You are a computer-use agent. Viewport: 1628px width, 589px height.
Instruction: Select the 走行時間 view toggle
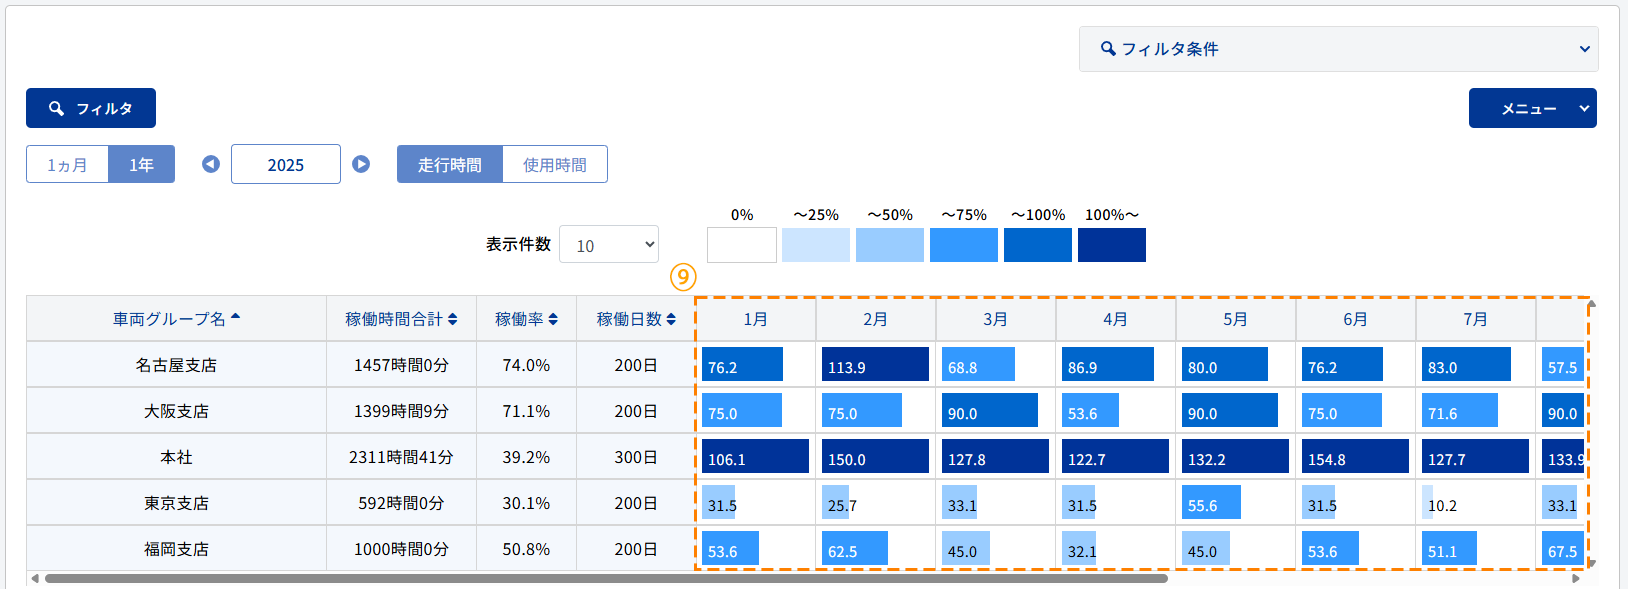tap(449, 165)
